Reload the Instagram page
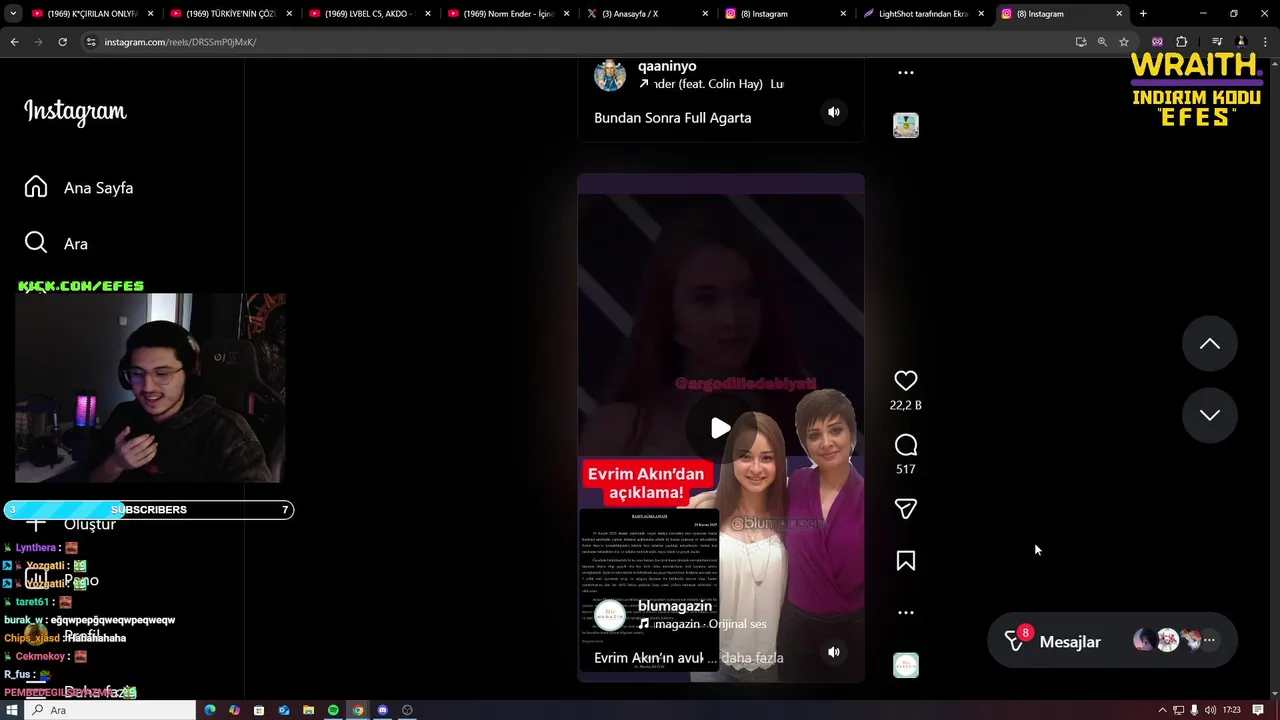This screenshot has width=1280, height=720. pos(62,42)
